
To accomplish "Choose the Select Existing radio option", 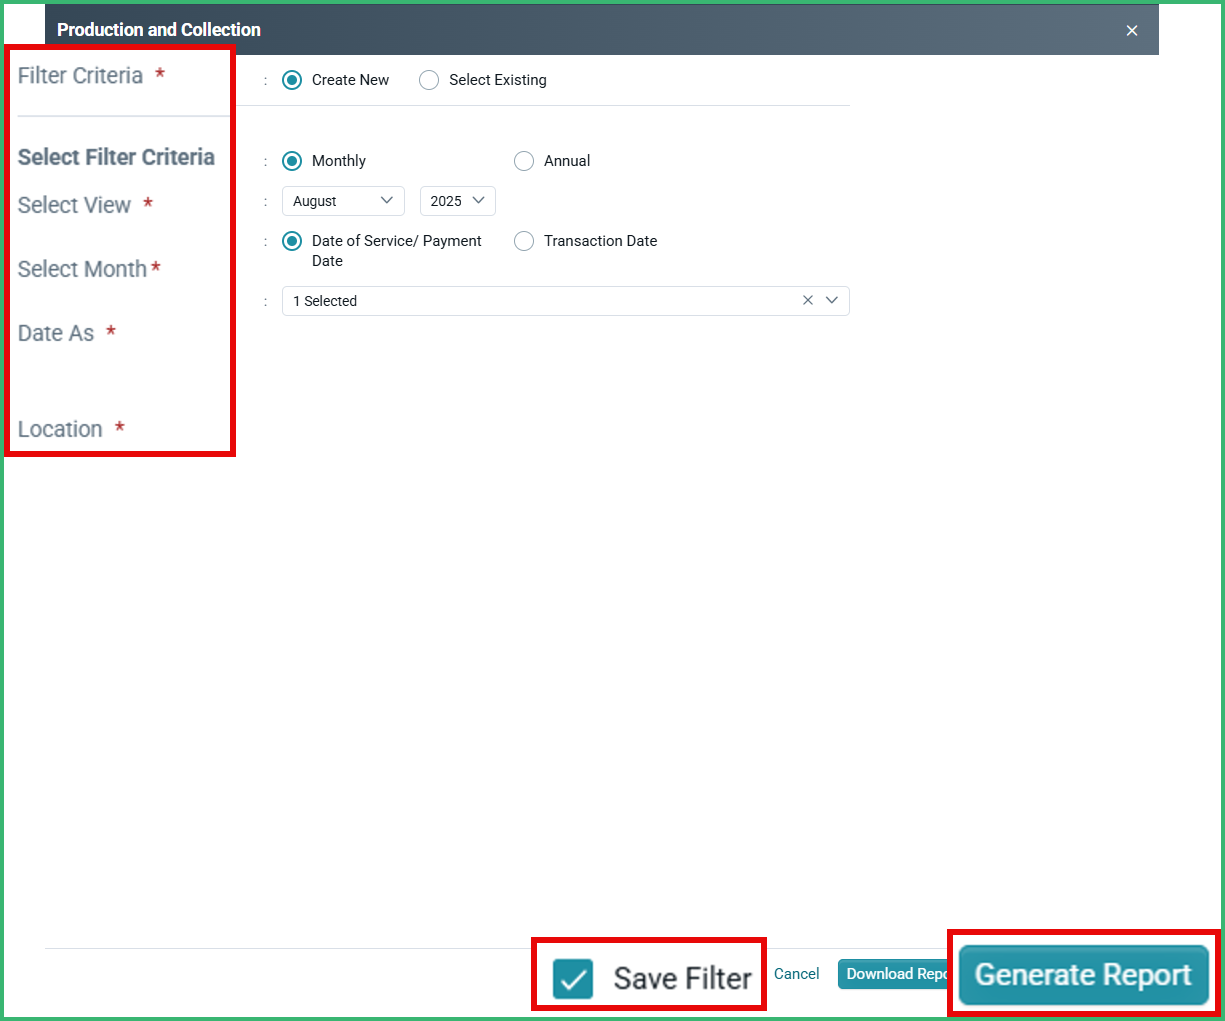I will coord(429,80).
